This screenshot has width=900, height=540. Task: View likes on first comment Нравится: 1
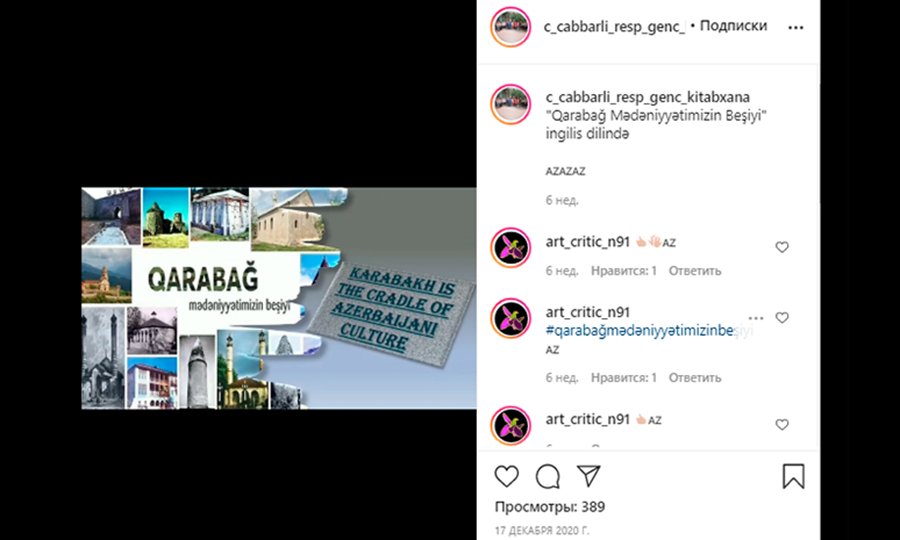[x=623, y=271]
